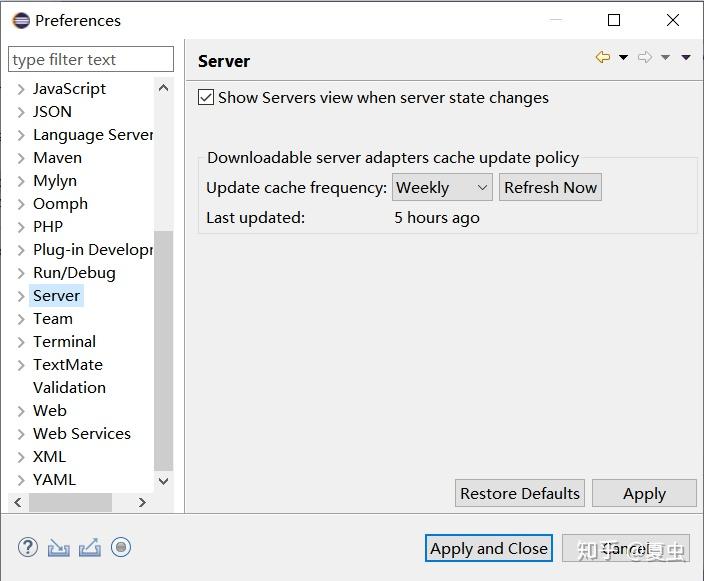704x581 pixels.
Task: Click Apply and Close
Action: (488, 548)
